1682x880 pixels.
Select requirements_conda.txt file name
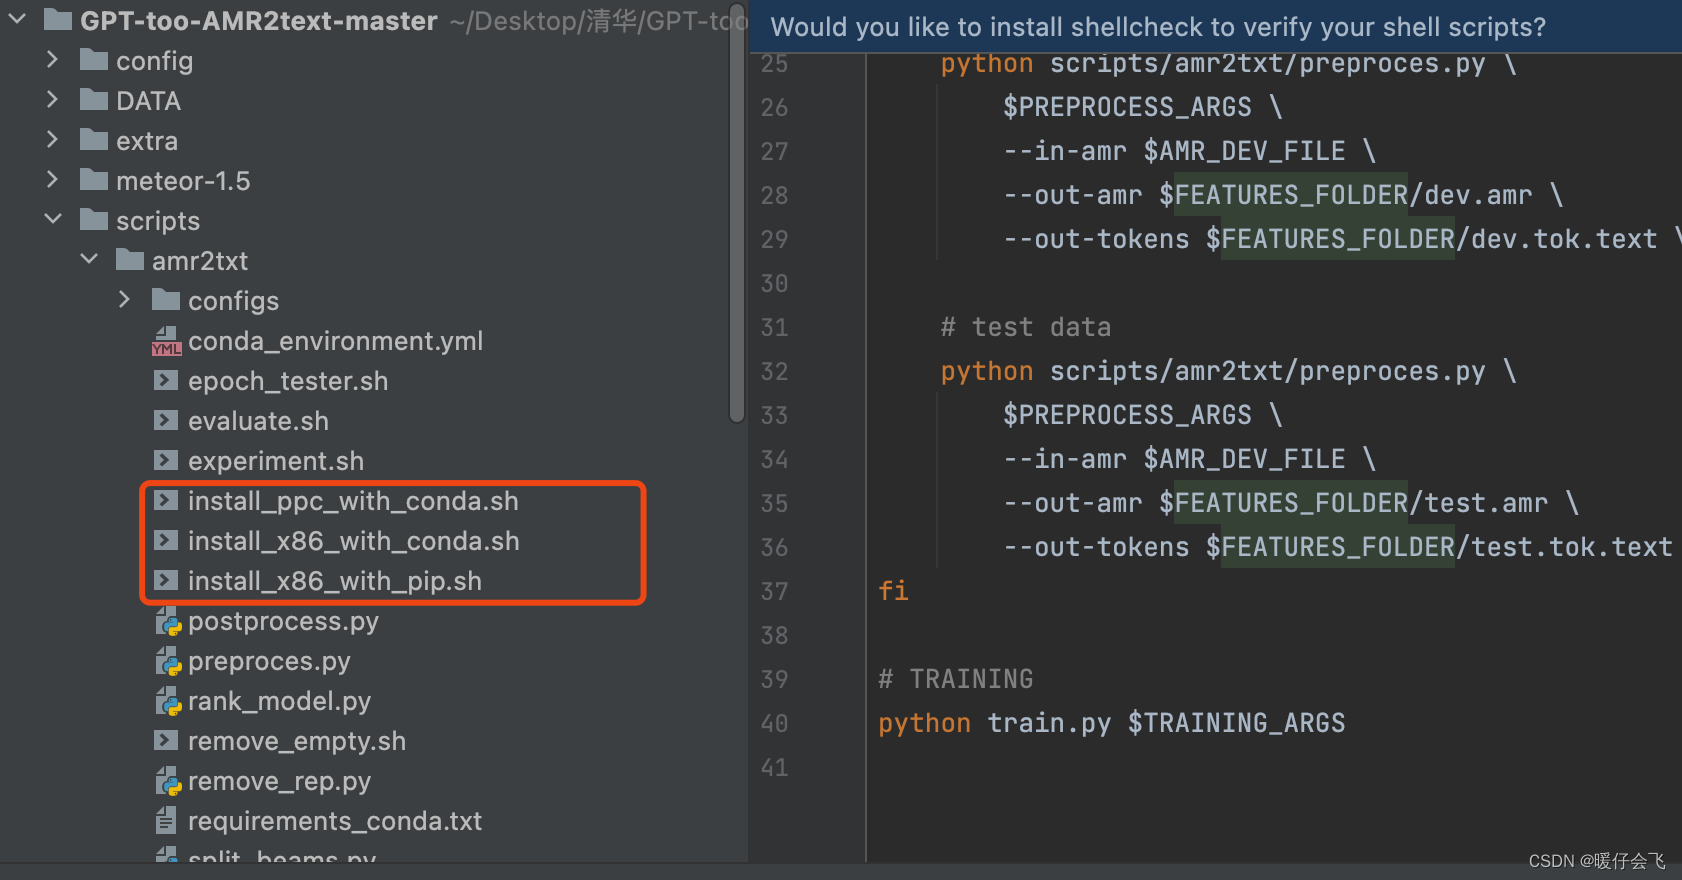click(335, 821)
